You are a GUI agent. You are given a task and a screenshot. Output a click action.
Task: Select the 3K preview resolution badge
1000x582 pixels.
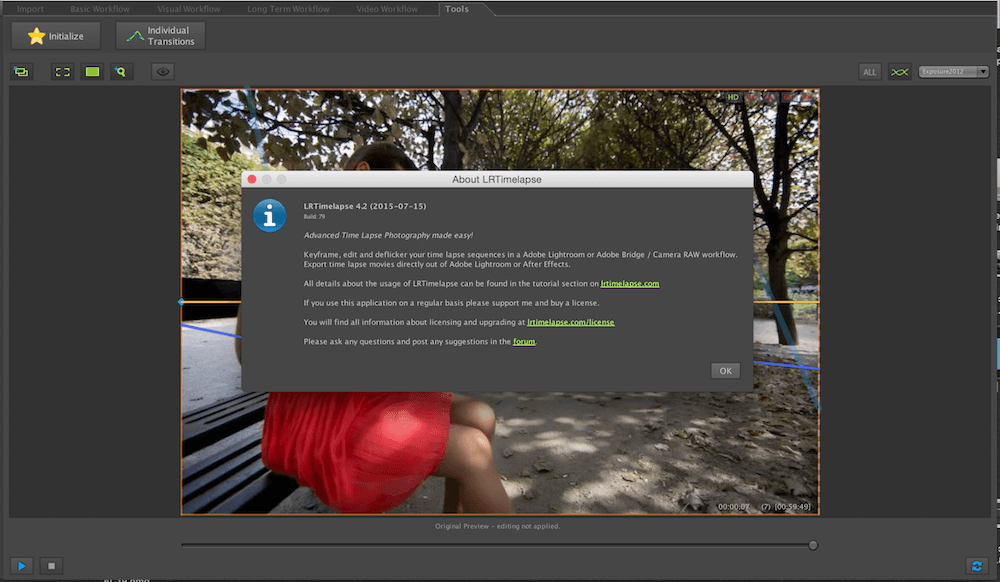coord(751,98)
